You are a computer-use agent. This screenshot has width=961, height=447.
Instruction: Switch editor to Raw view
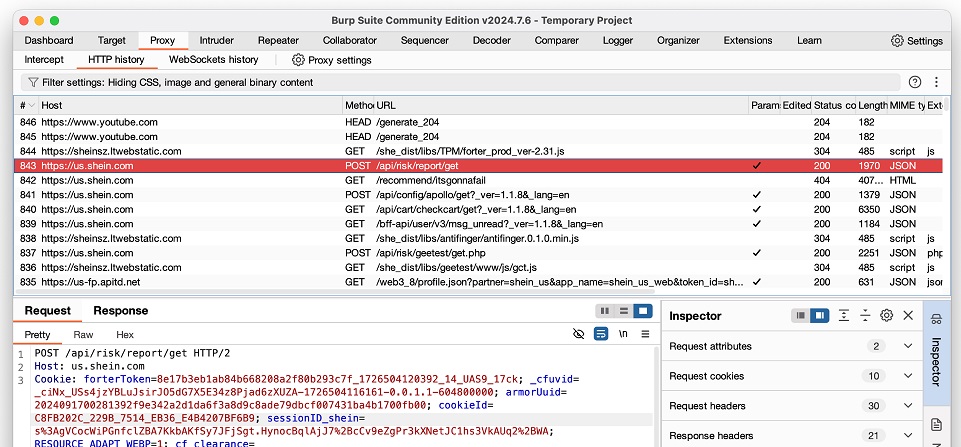[83, 335]
